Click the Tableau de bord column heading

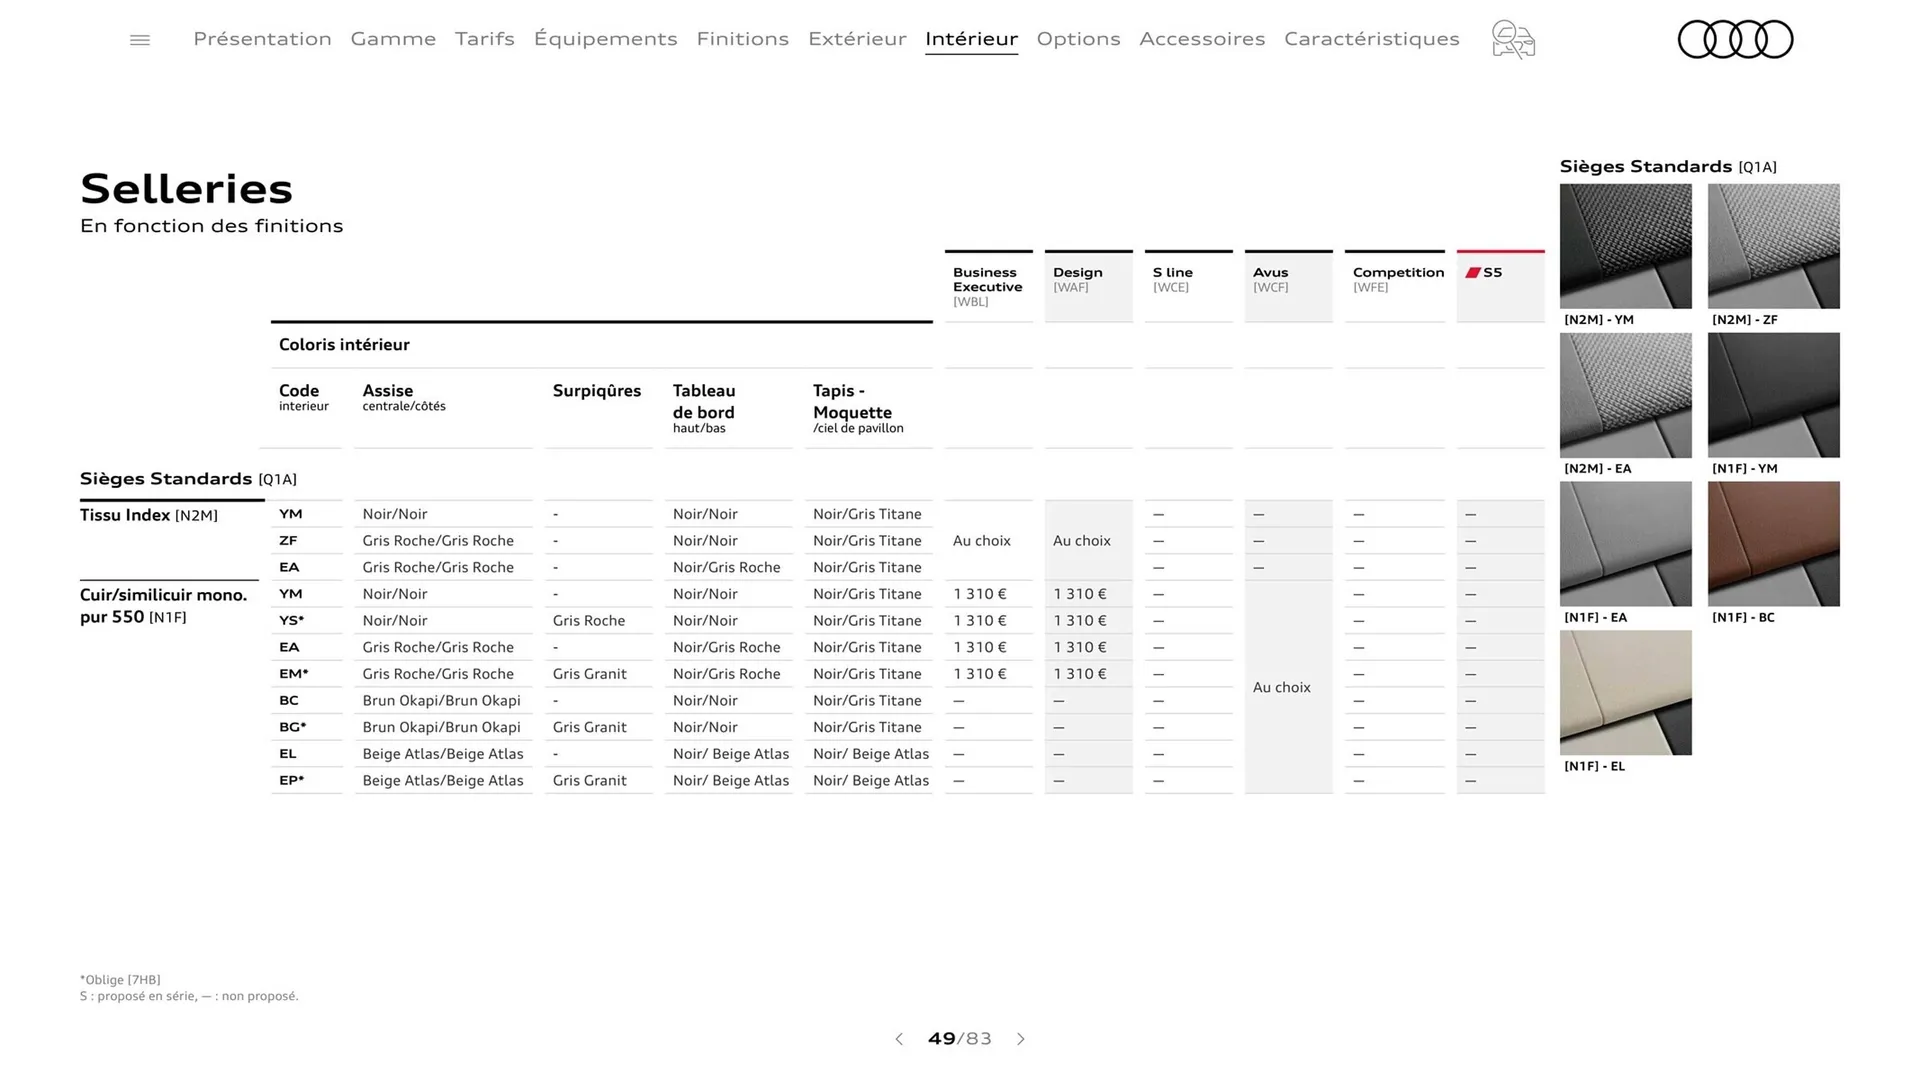(x=704, y=408)
